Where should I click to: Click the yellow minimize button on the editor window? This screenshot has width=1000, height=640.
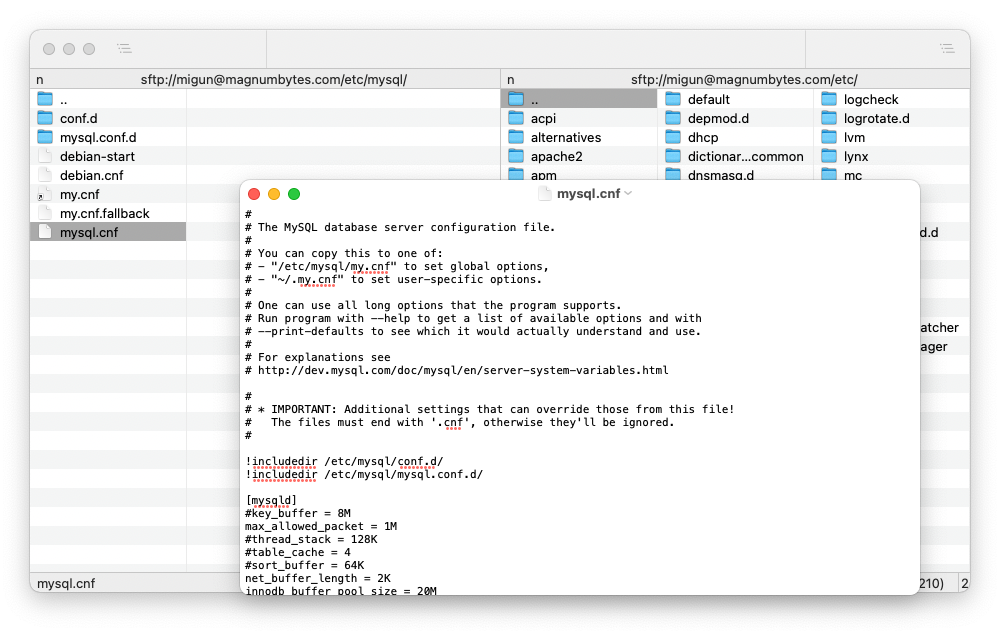(x=272, y=196)
